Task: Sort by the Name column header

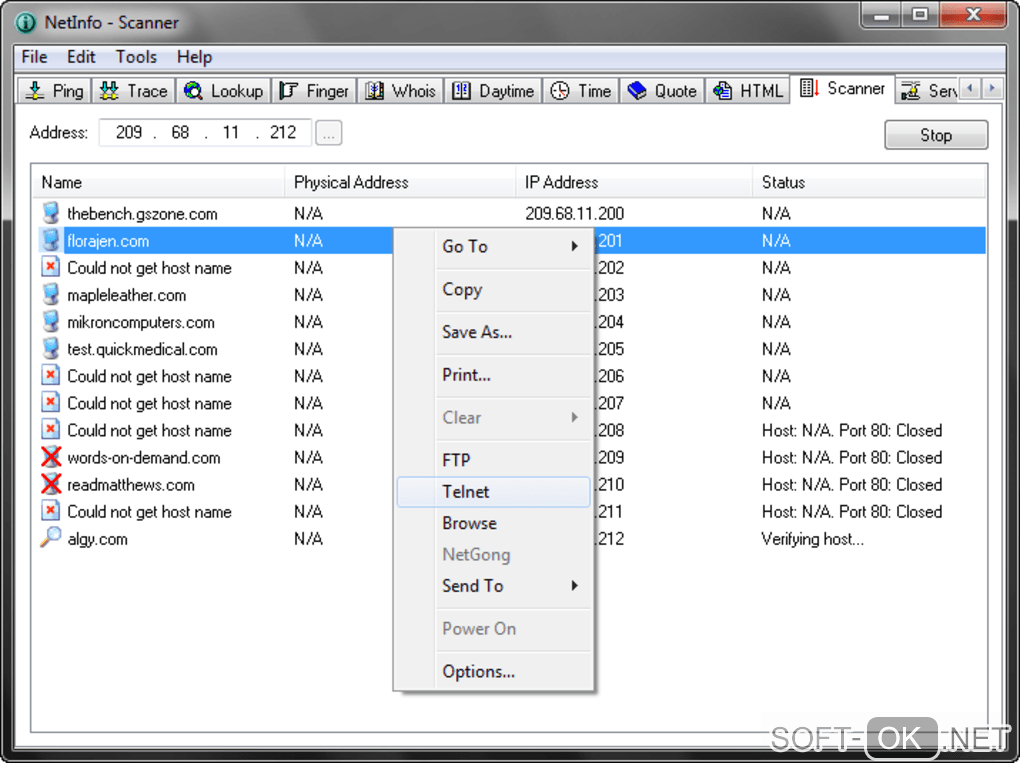Action: click(x=158, y=182)
